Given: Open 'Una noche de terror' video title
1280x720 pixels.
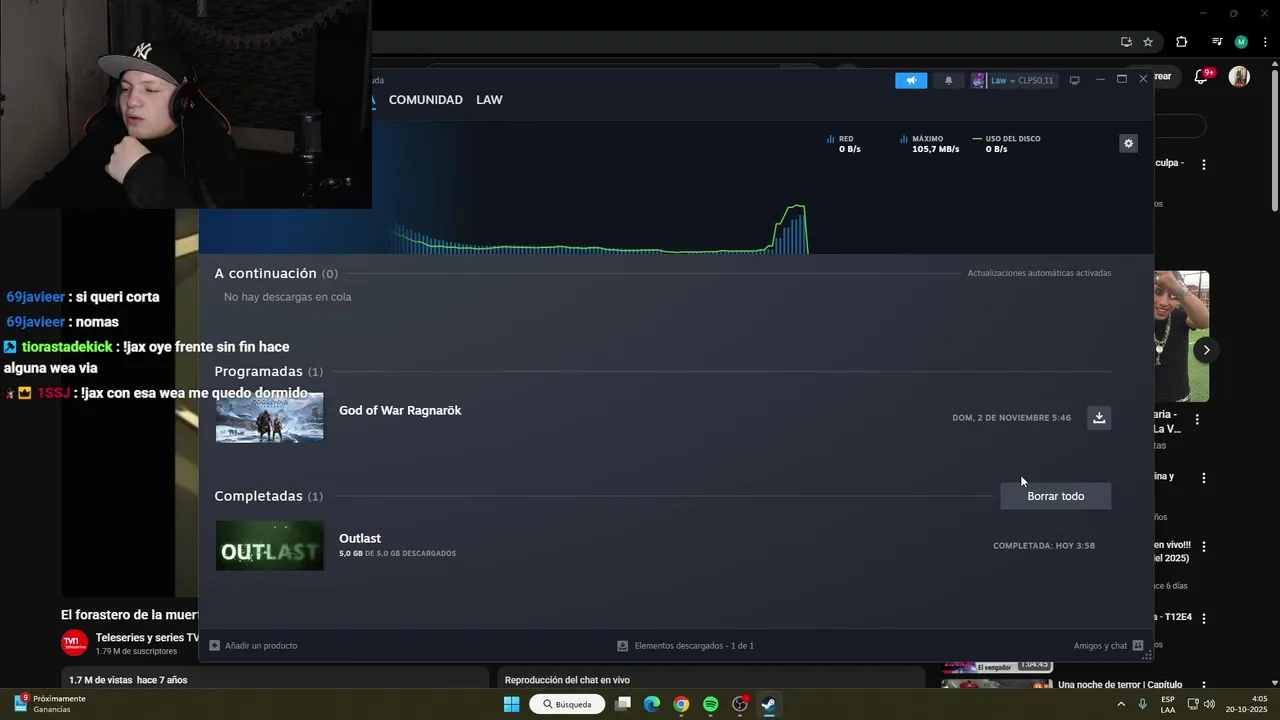Looking at the screenshot, I should [x=1120, y=685].
